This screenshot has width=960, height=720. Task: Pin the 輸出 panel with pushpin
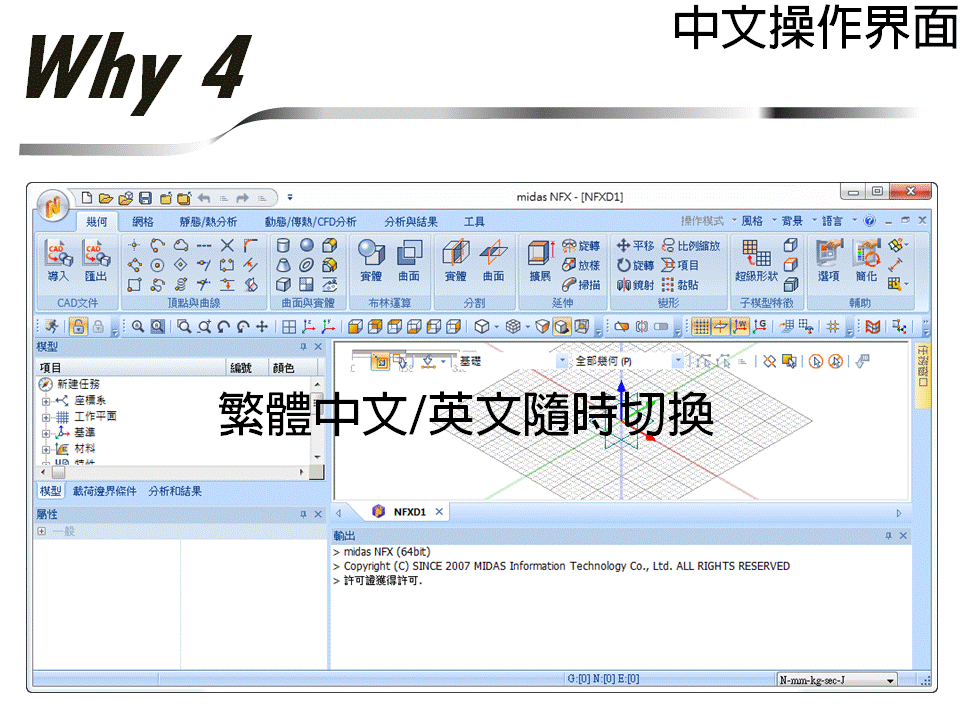[x=888, y=536]
